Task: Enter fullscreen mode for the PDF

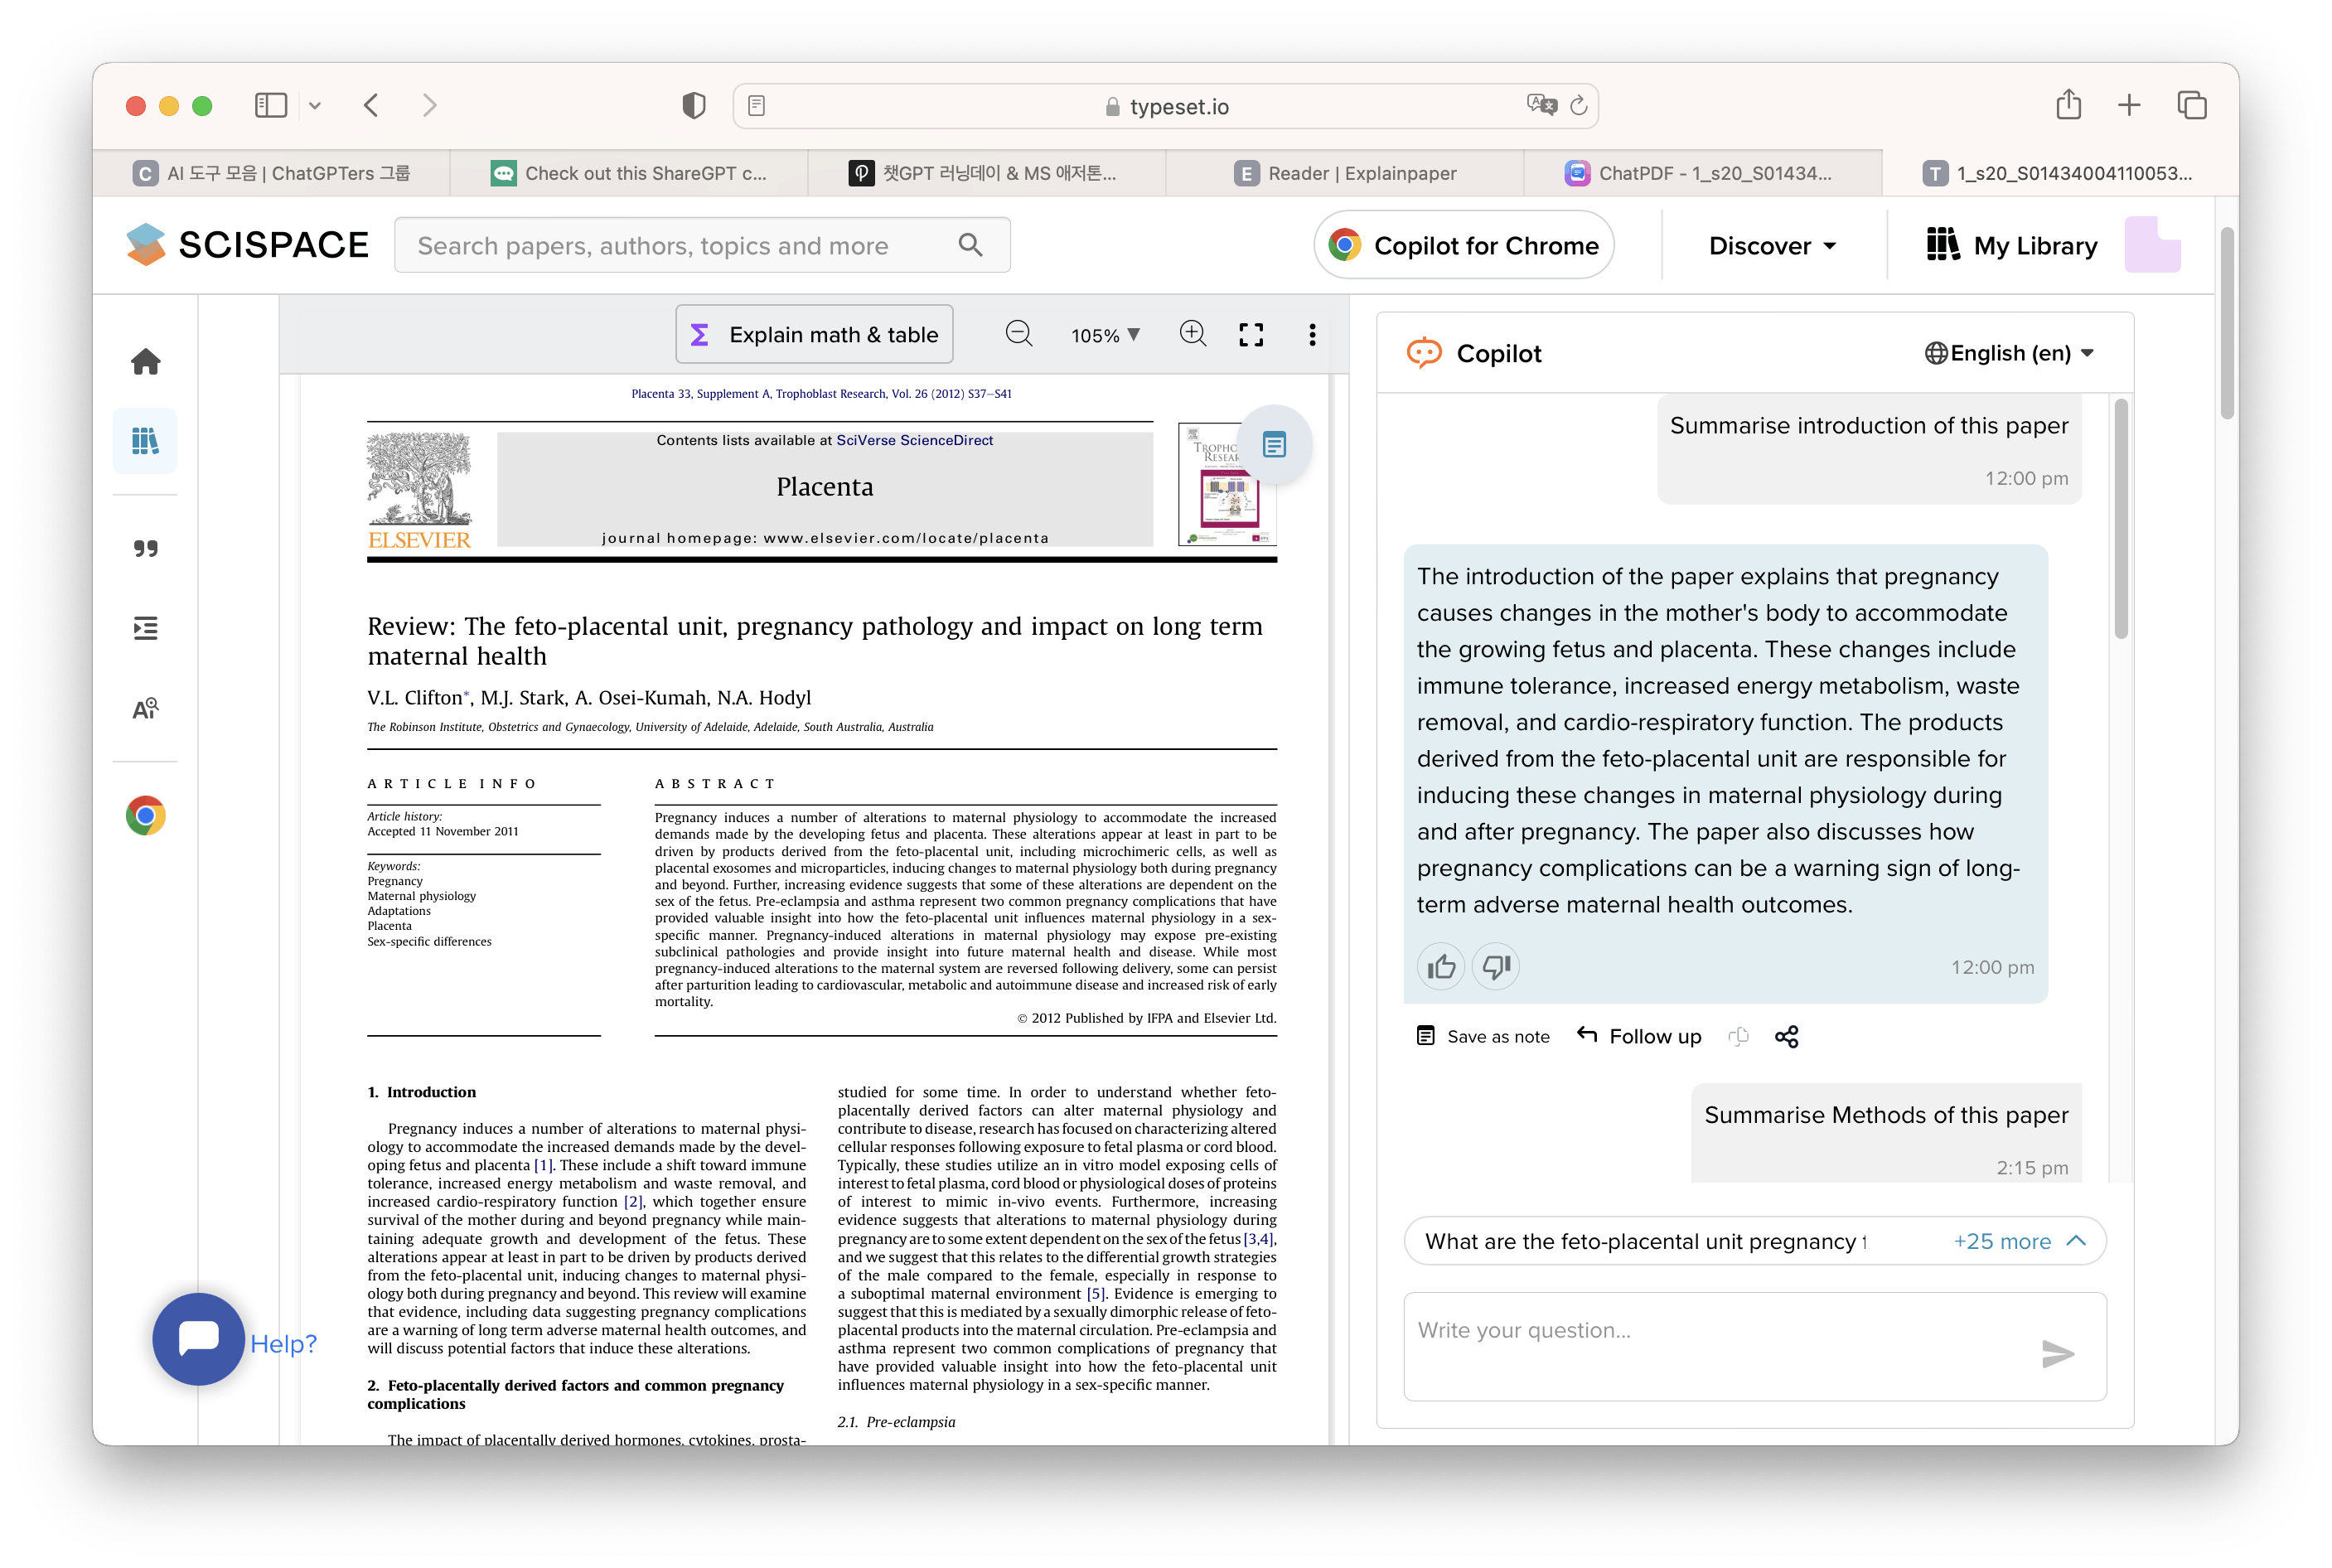Action: (x=1251, y=335)
